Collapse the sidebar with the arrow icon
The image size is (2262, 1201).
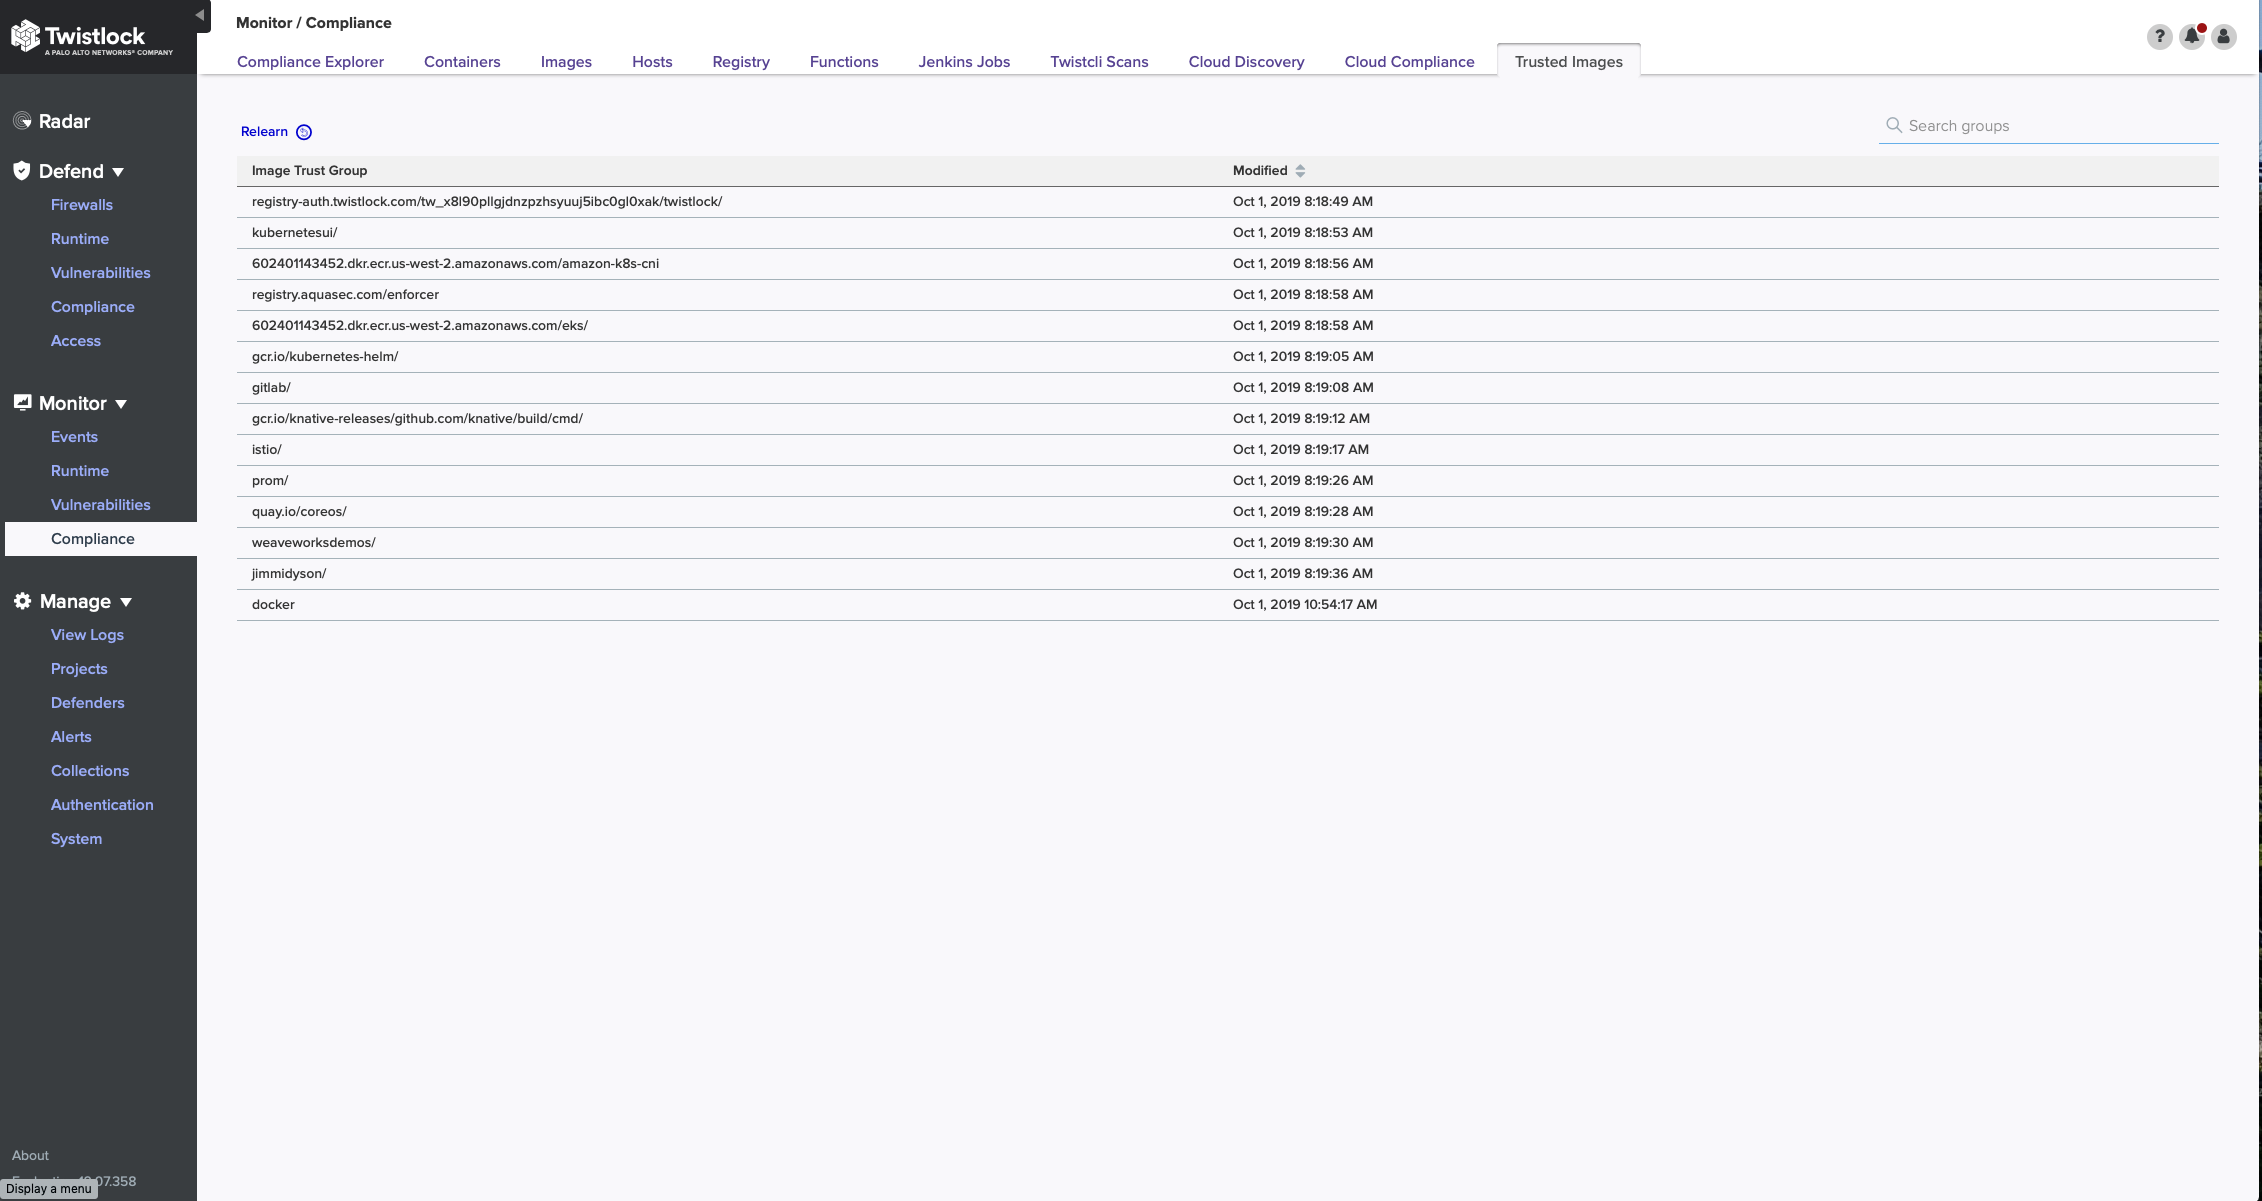pyautogui.click(x=200, y=15)
